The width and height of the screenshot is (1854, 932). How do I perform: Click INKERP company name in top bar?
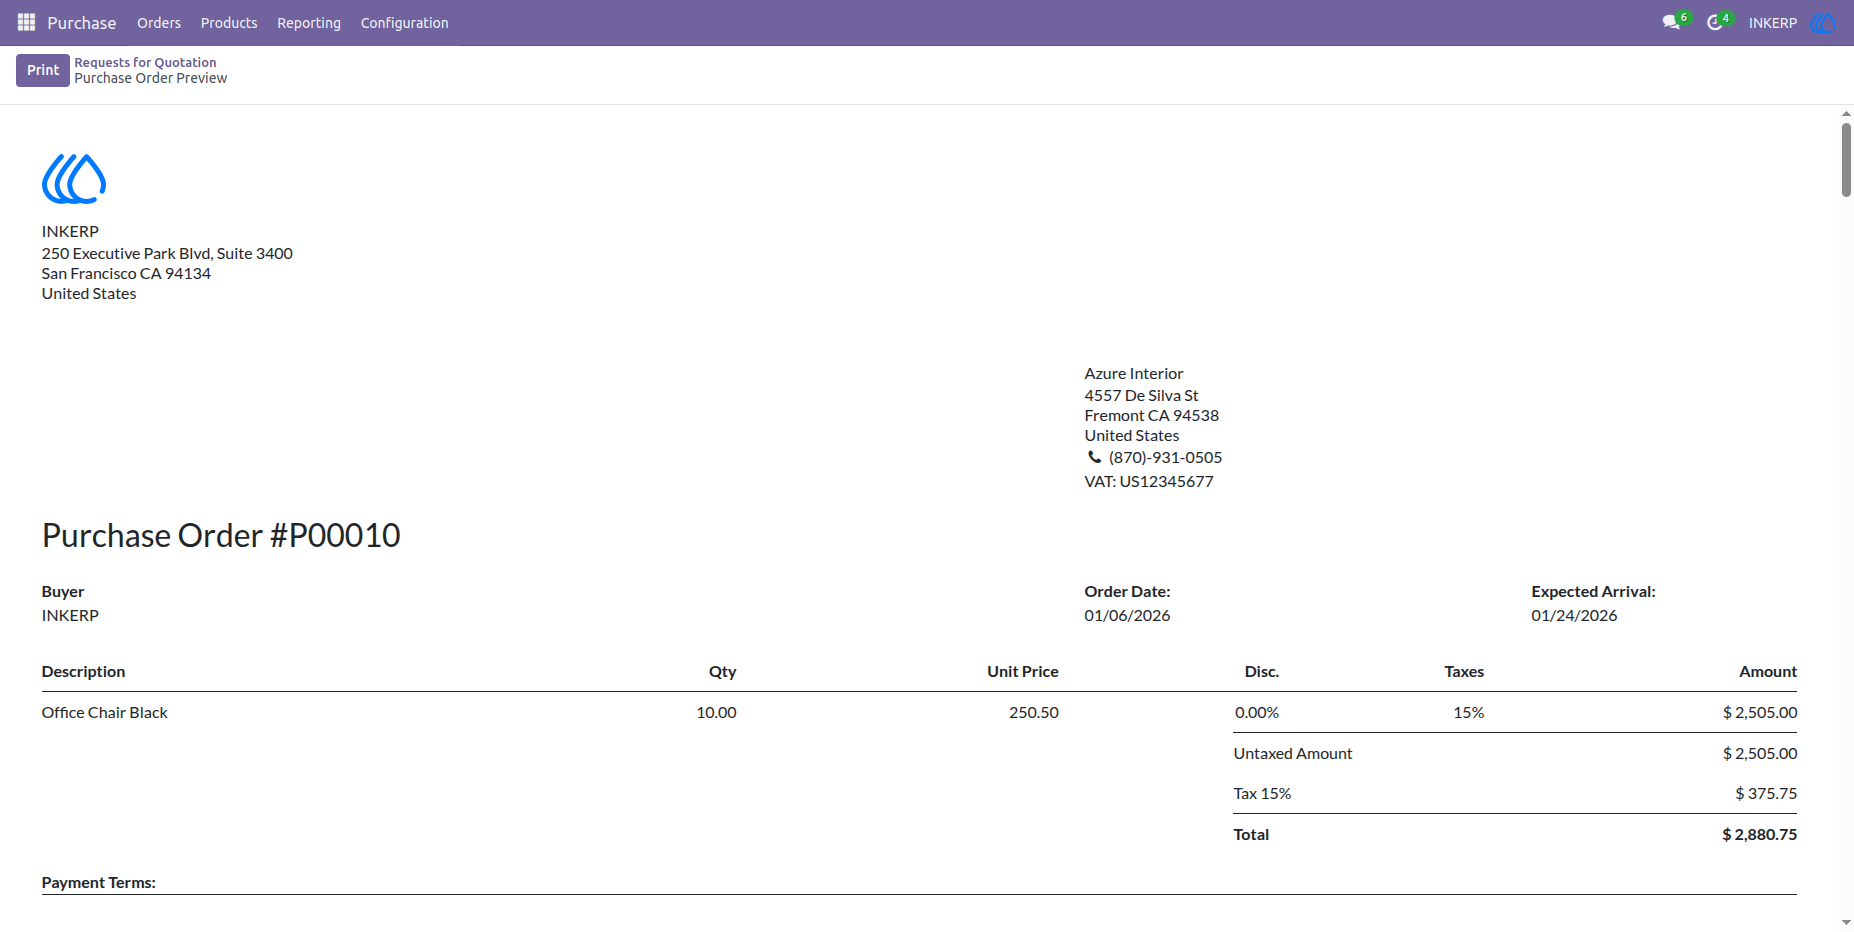pyautogui.click(x=1773, y=22)
